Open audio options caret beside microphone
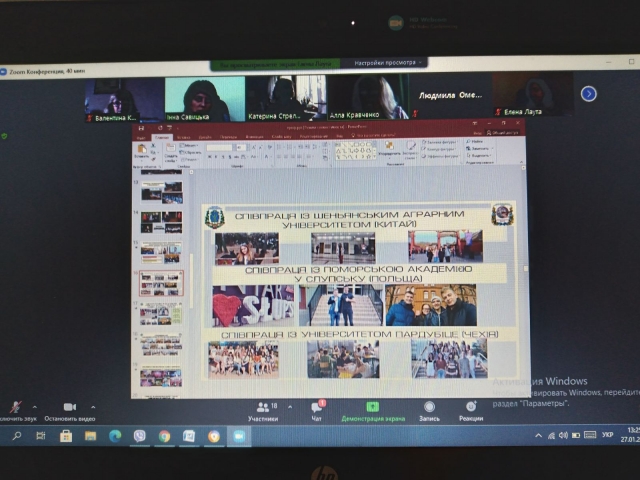This screenshot has width=640, height=480. pos(35,407)
